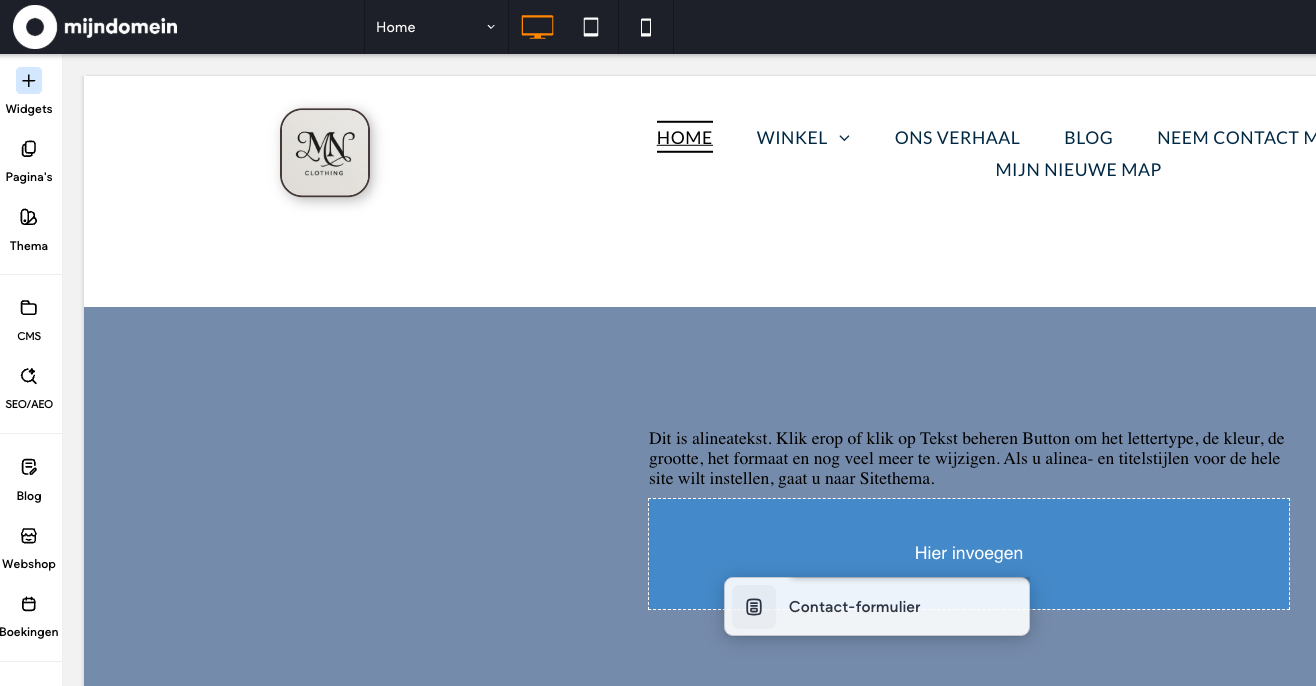The image size is (1316, 686).
Task: Click the MIJN NIEUWE MAP link
Action: 1078,170
